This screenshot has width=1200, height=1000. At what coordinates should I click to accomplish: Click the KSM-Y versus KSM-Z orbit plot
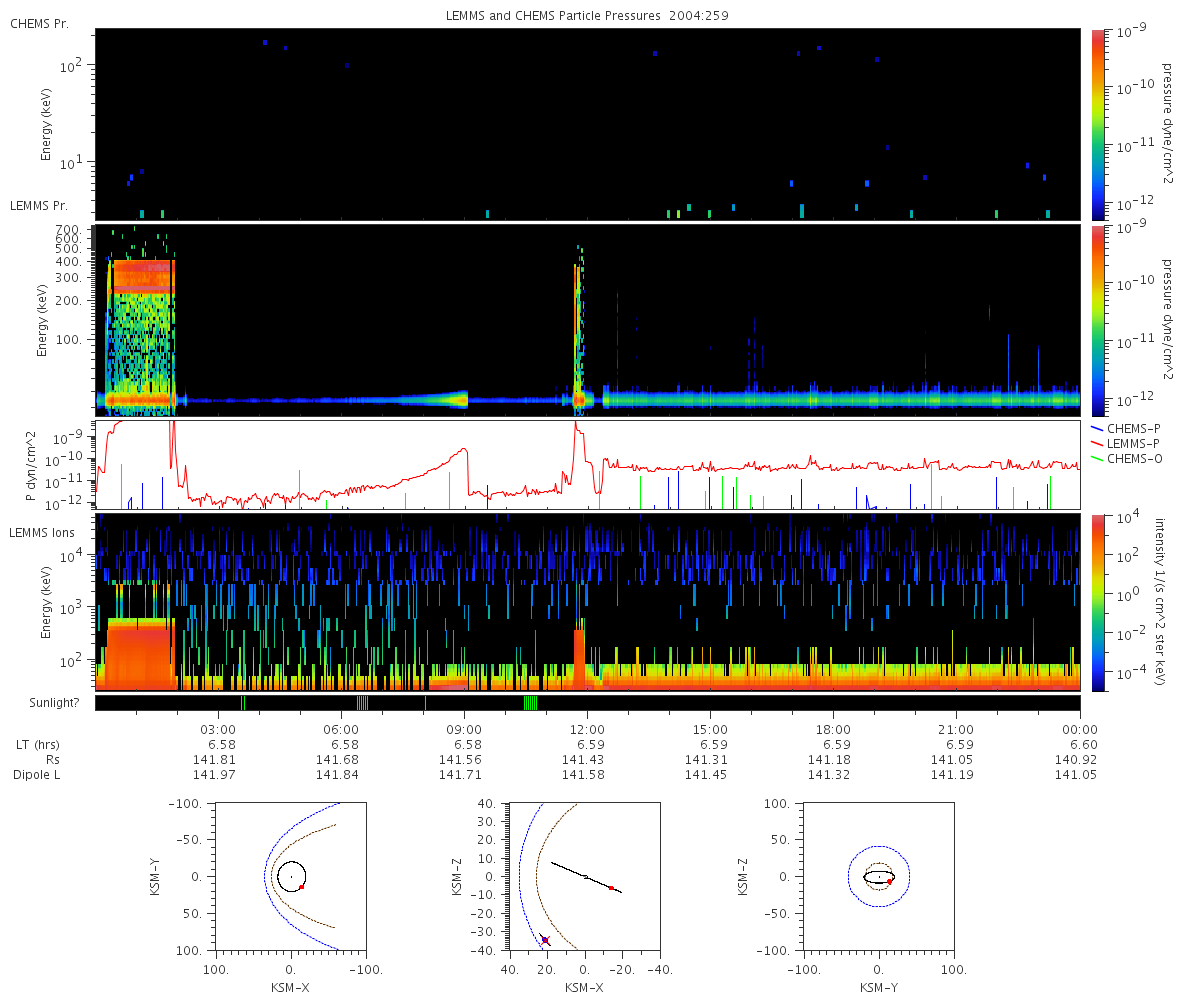[878, 876]
